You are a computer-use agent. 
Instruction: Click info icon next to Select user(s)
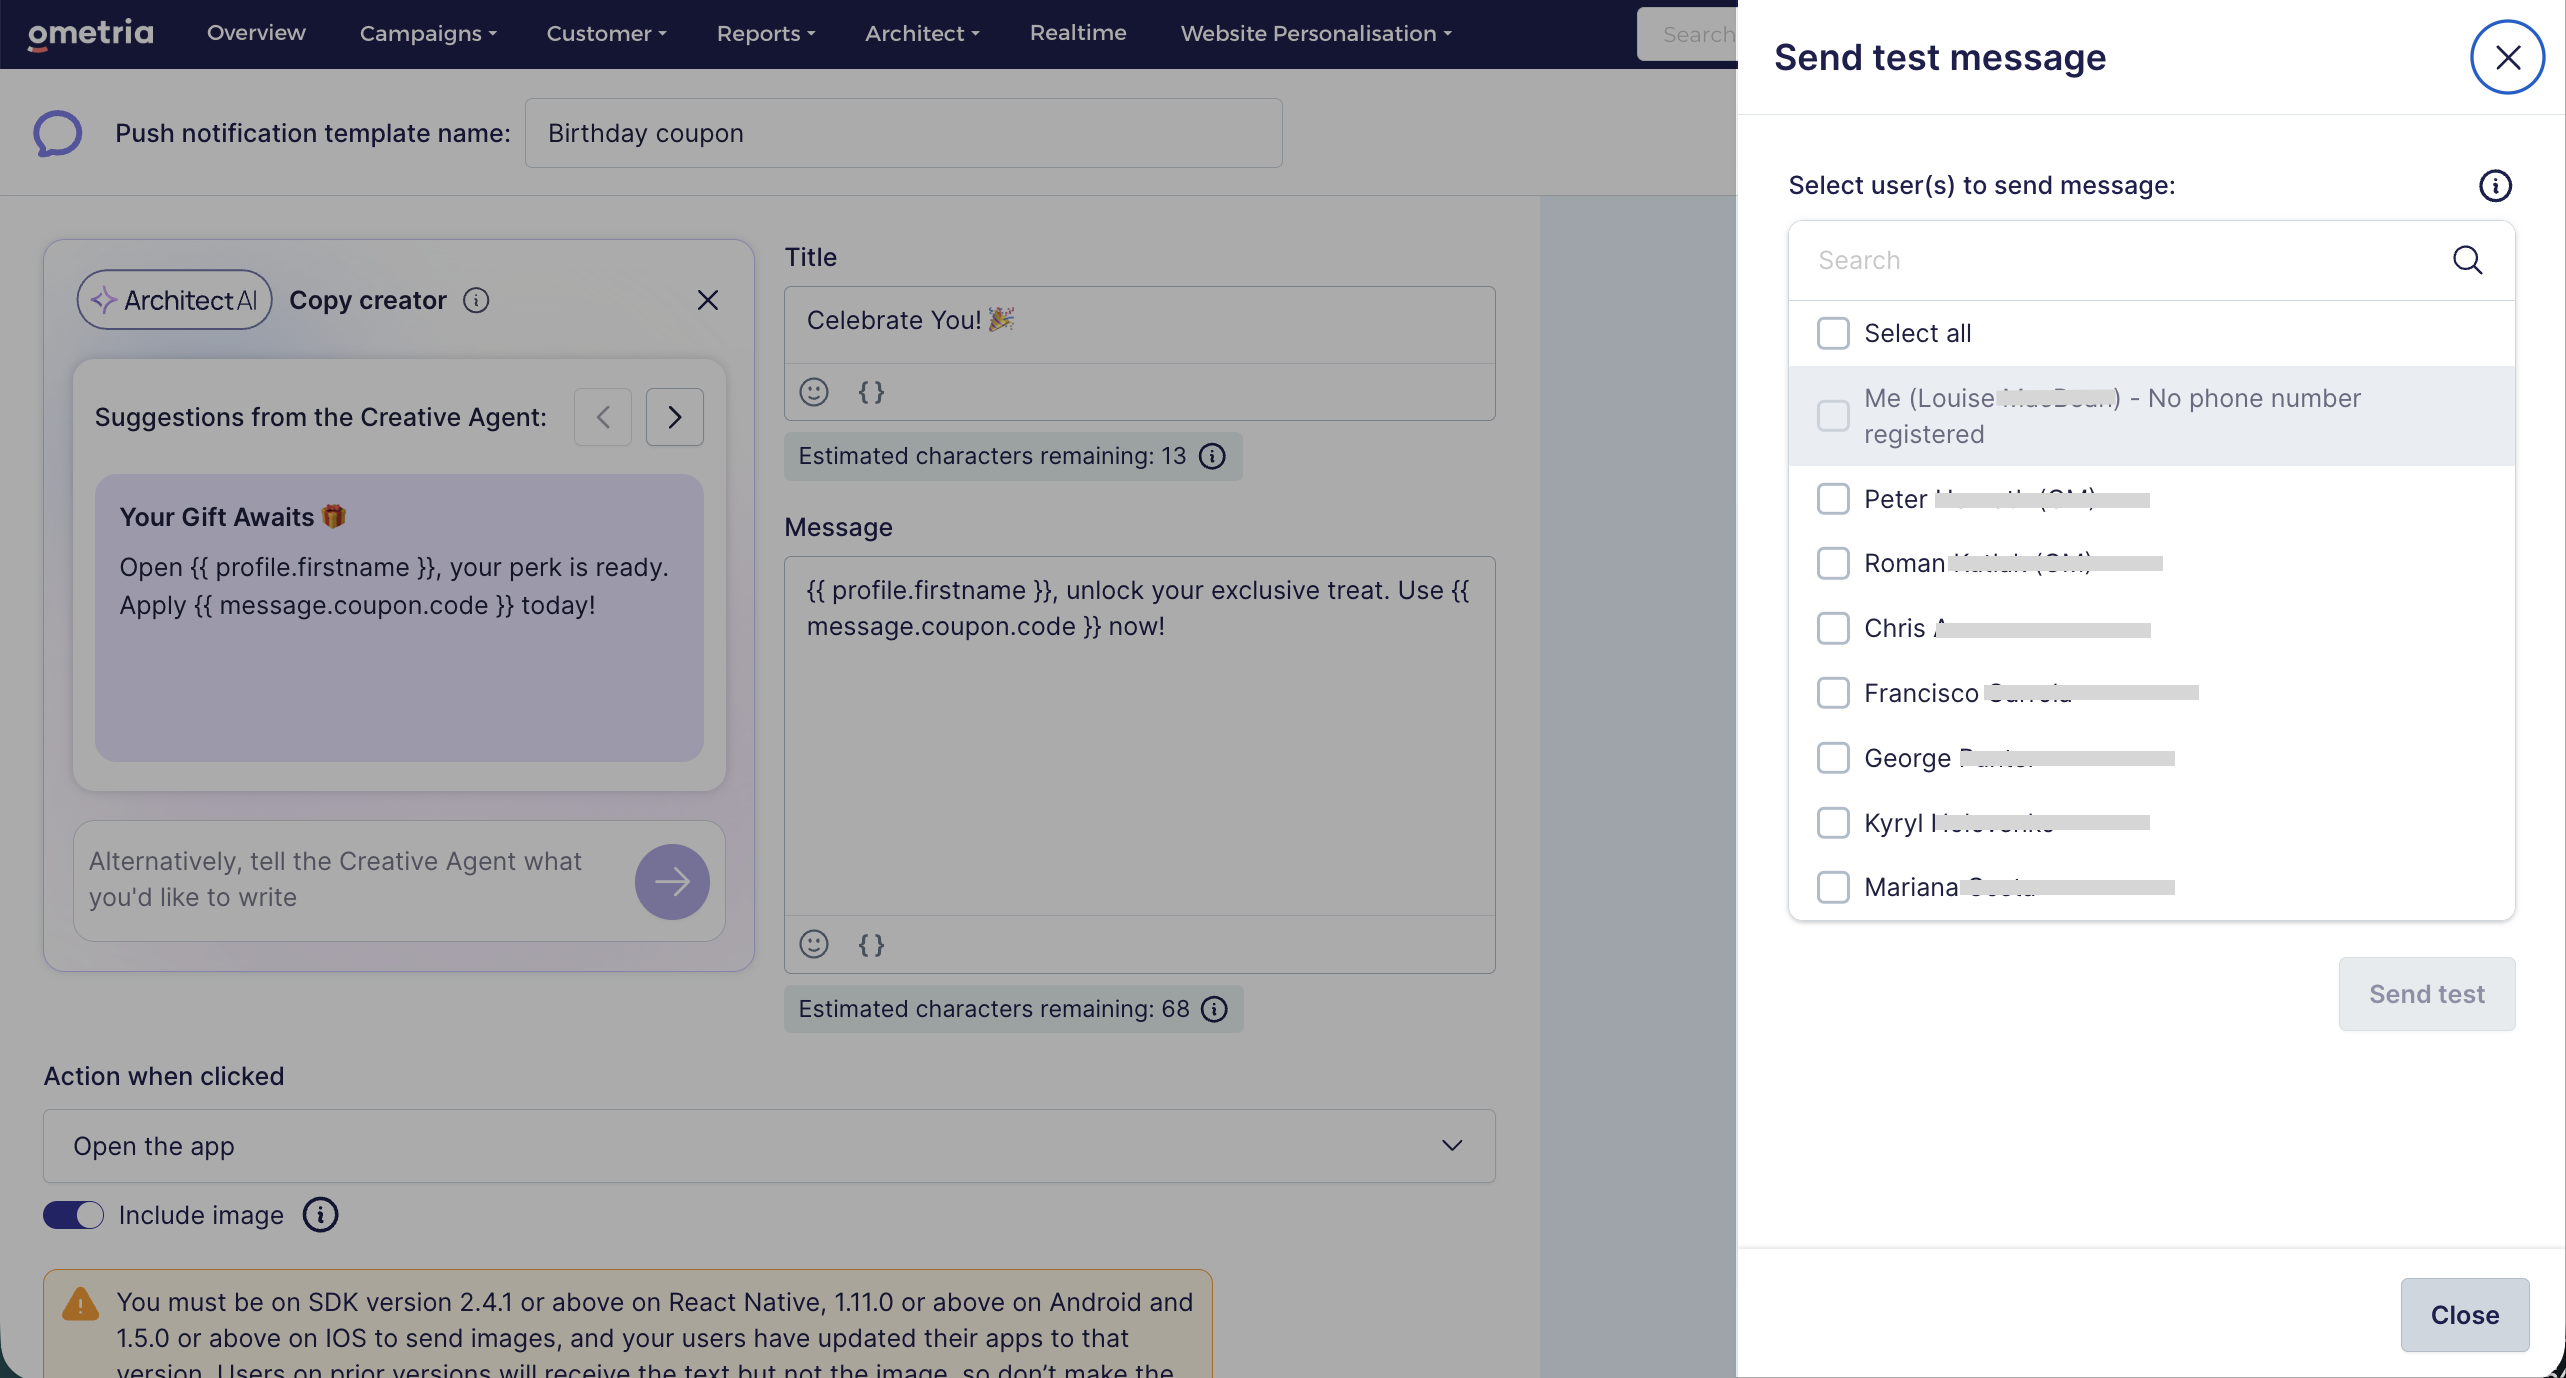[2495, 186]
